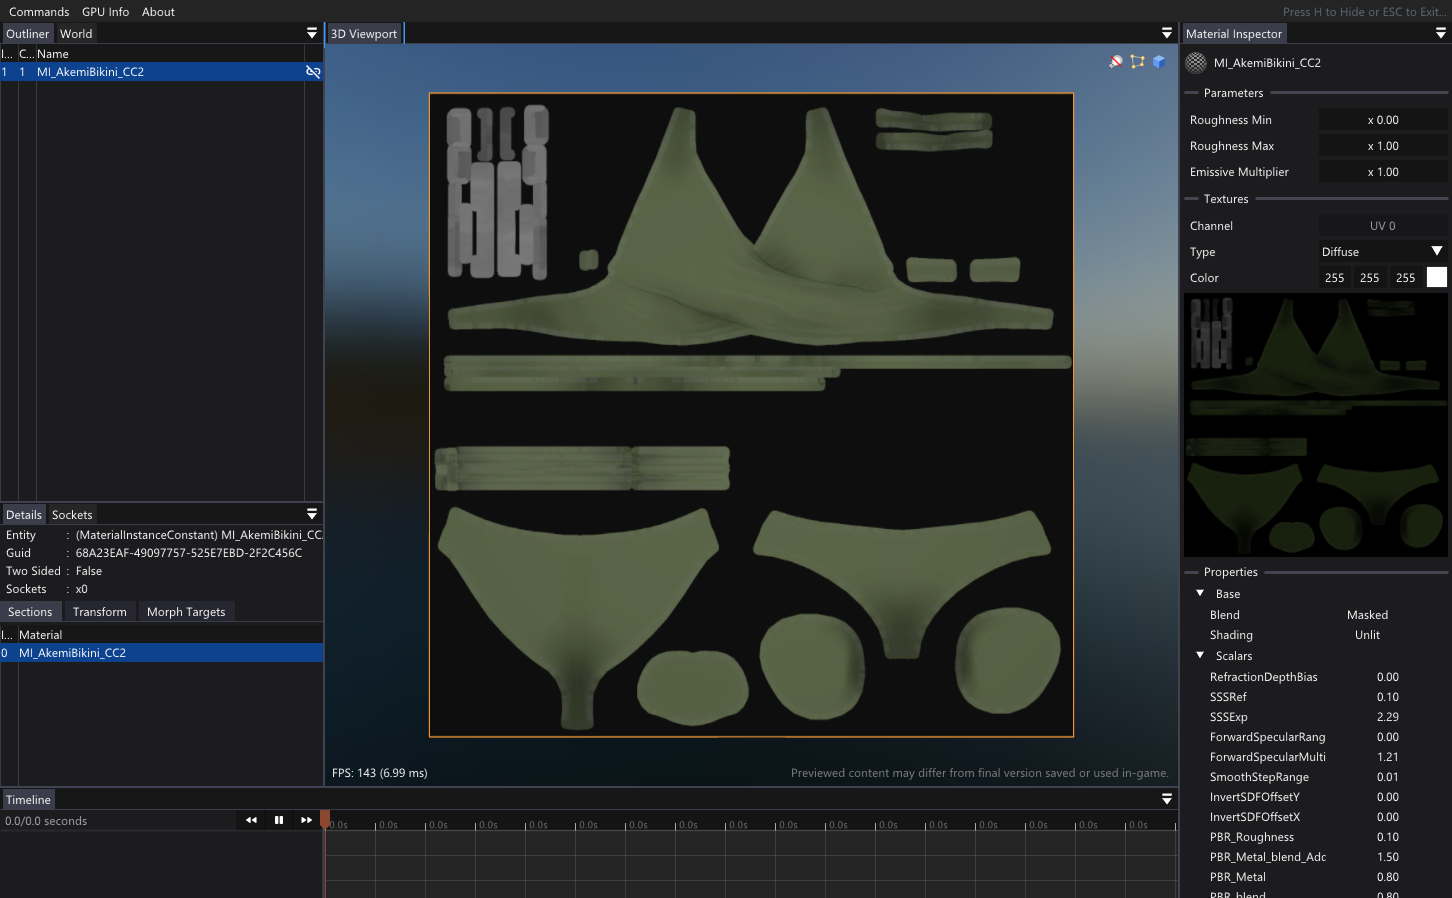Open the Outliner panel options menu

click(x=312, y=33)
